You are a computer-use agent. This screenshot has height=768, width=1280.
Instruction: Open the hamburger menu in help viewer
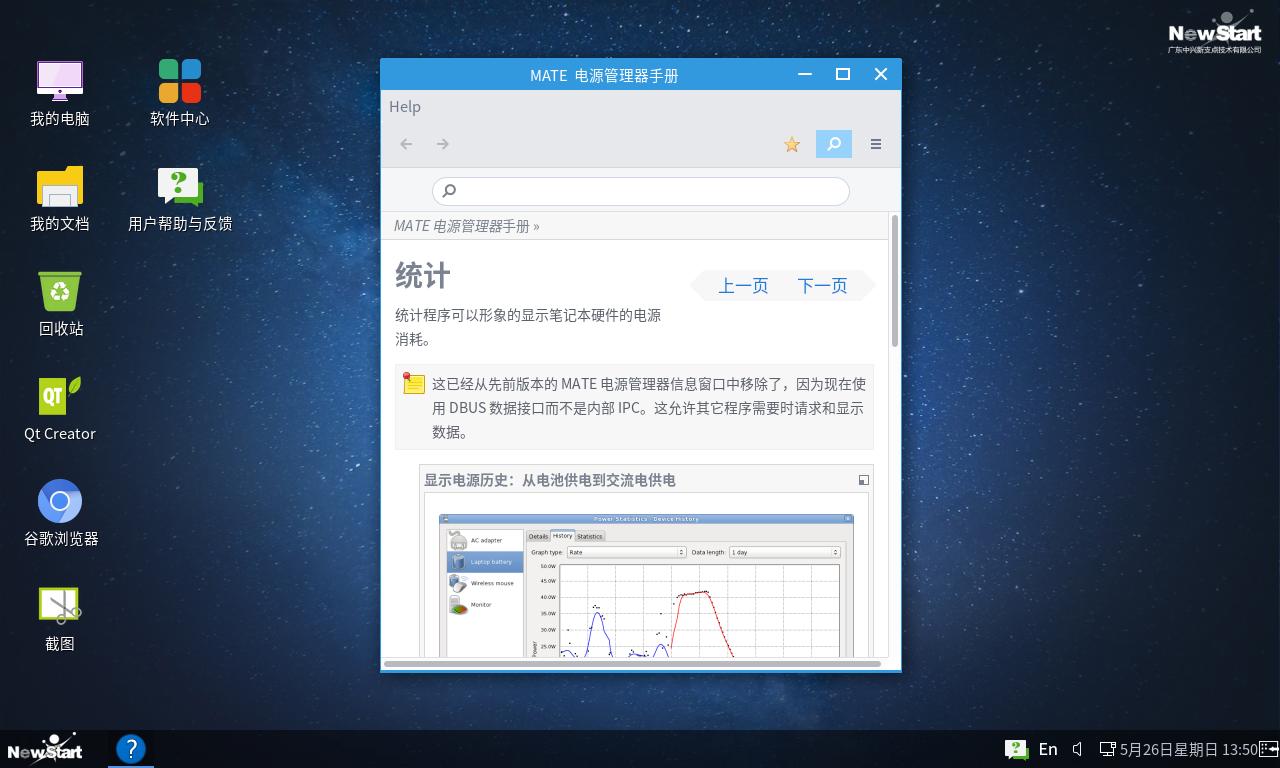tap(876, 144)
